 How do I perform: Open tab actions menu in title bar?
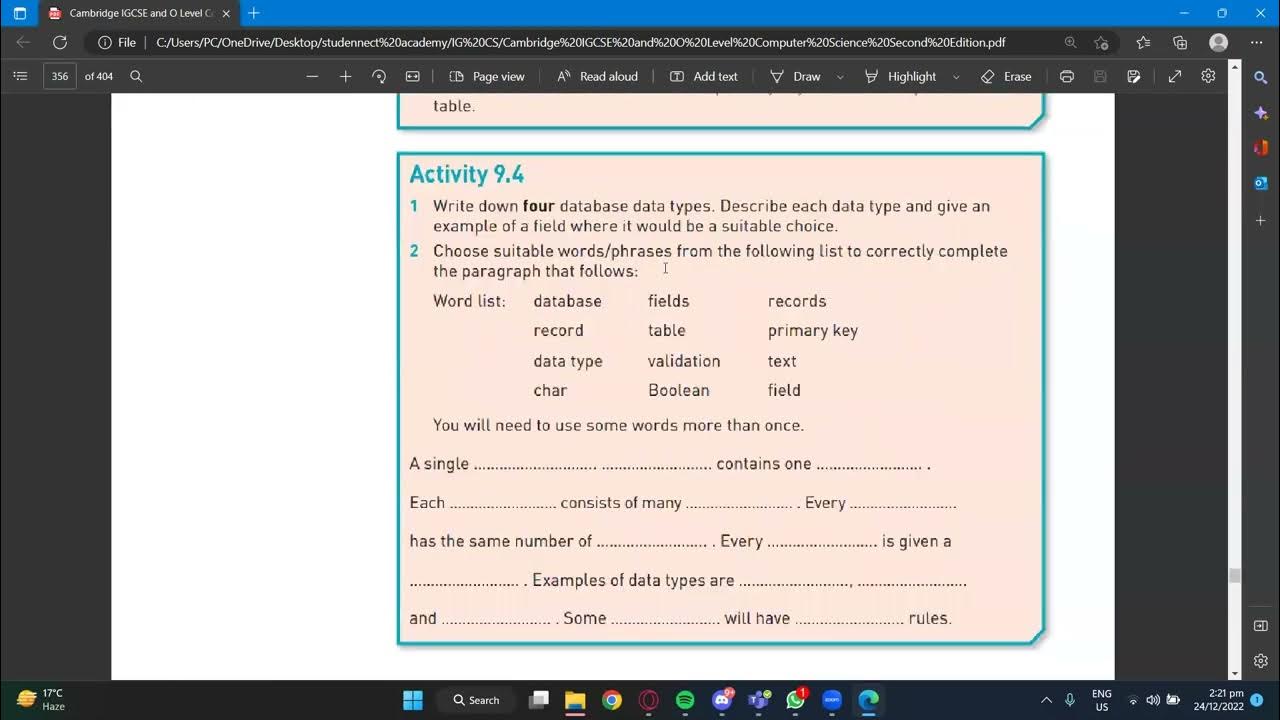tap(19, 13)
